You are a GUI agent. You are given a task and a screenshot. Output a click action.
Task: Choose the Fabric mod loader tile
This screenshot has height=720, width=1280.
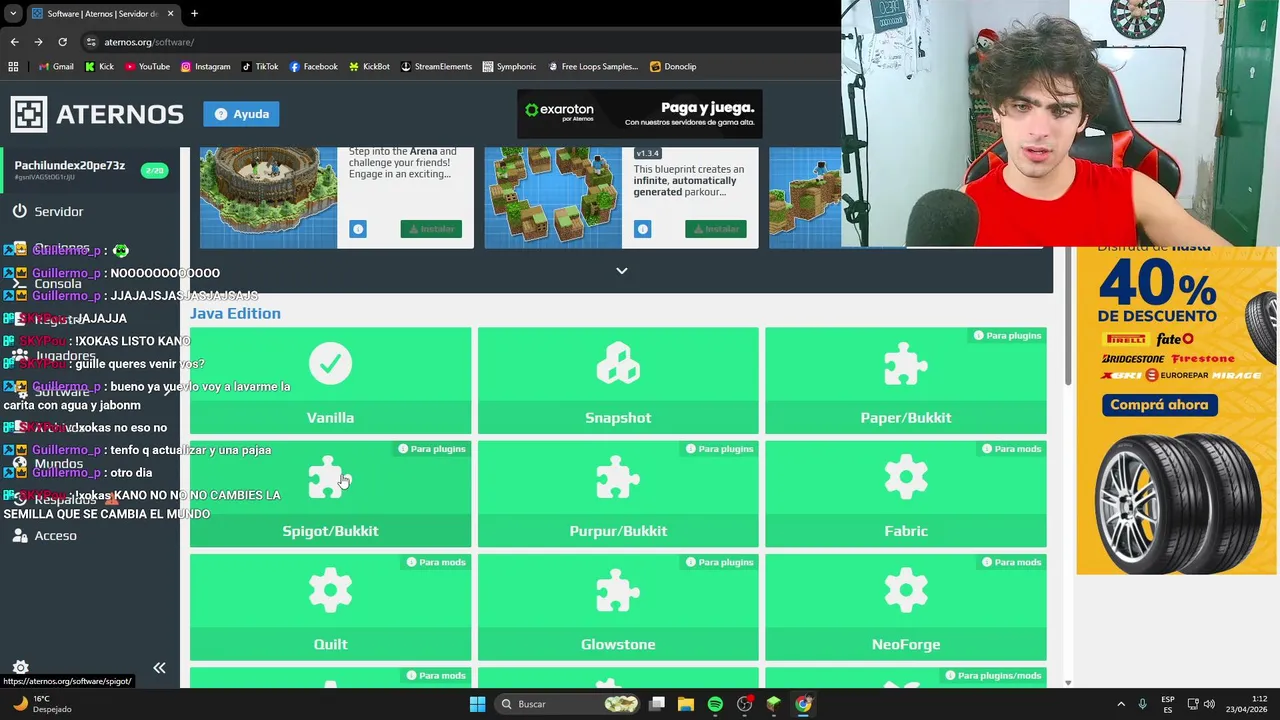pos(906,494)
